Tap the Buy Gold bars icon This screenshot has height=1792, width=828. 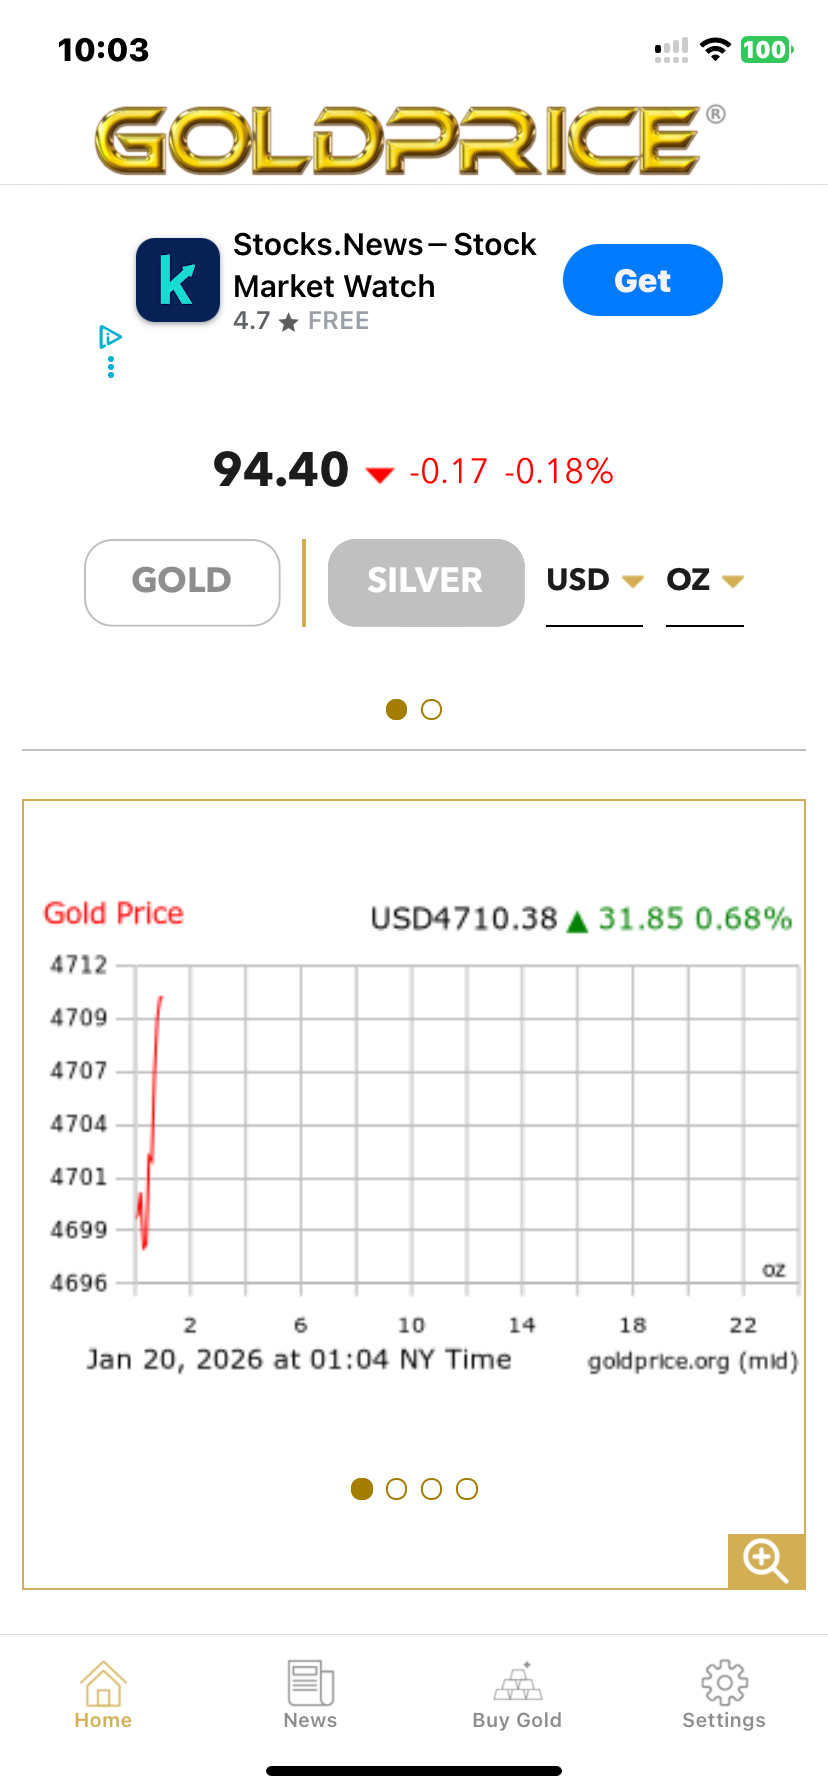[517, 1684]
